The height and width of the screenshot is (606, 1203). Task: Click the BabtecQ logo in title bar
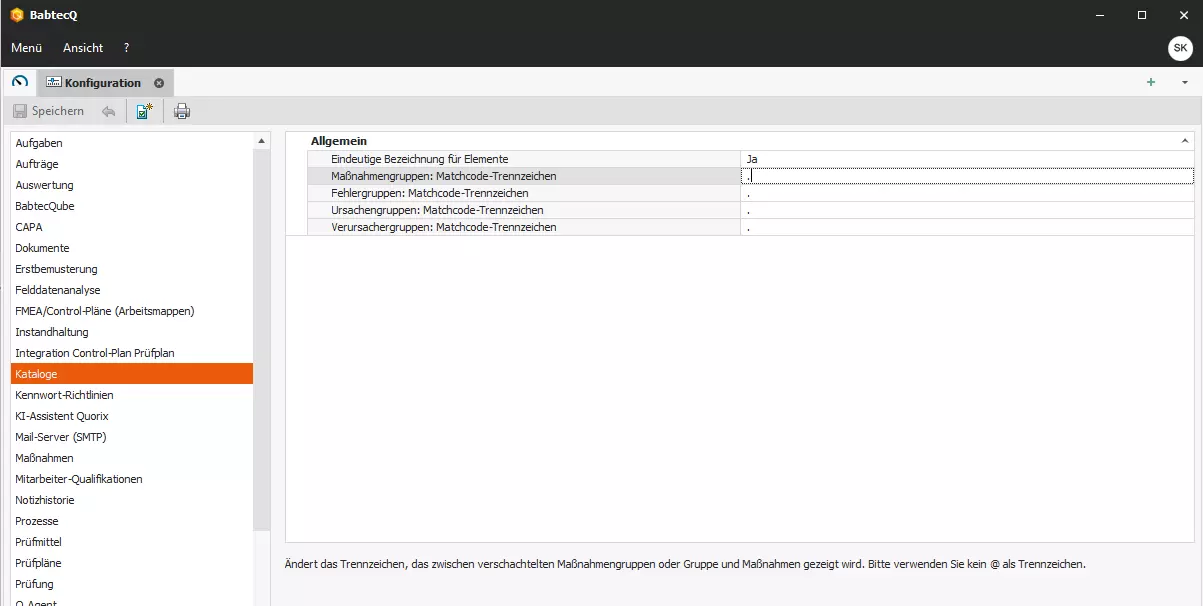coord(17,15)
